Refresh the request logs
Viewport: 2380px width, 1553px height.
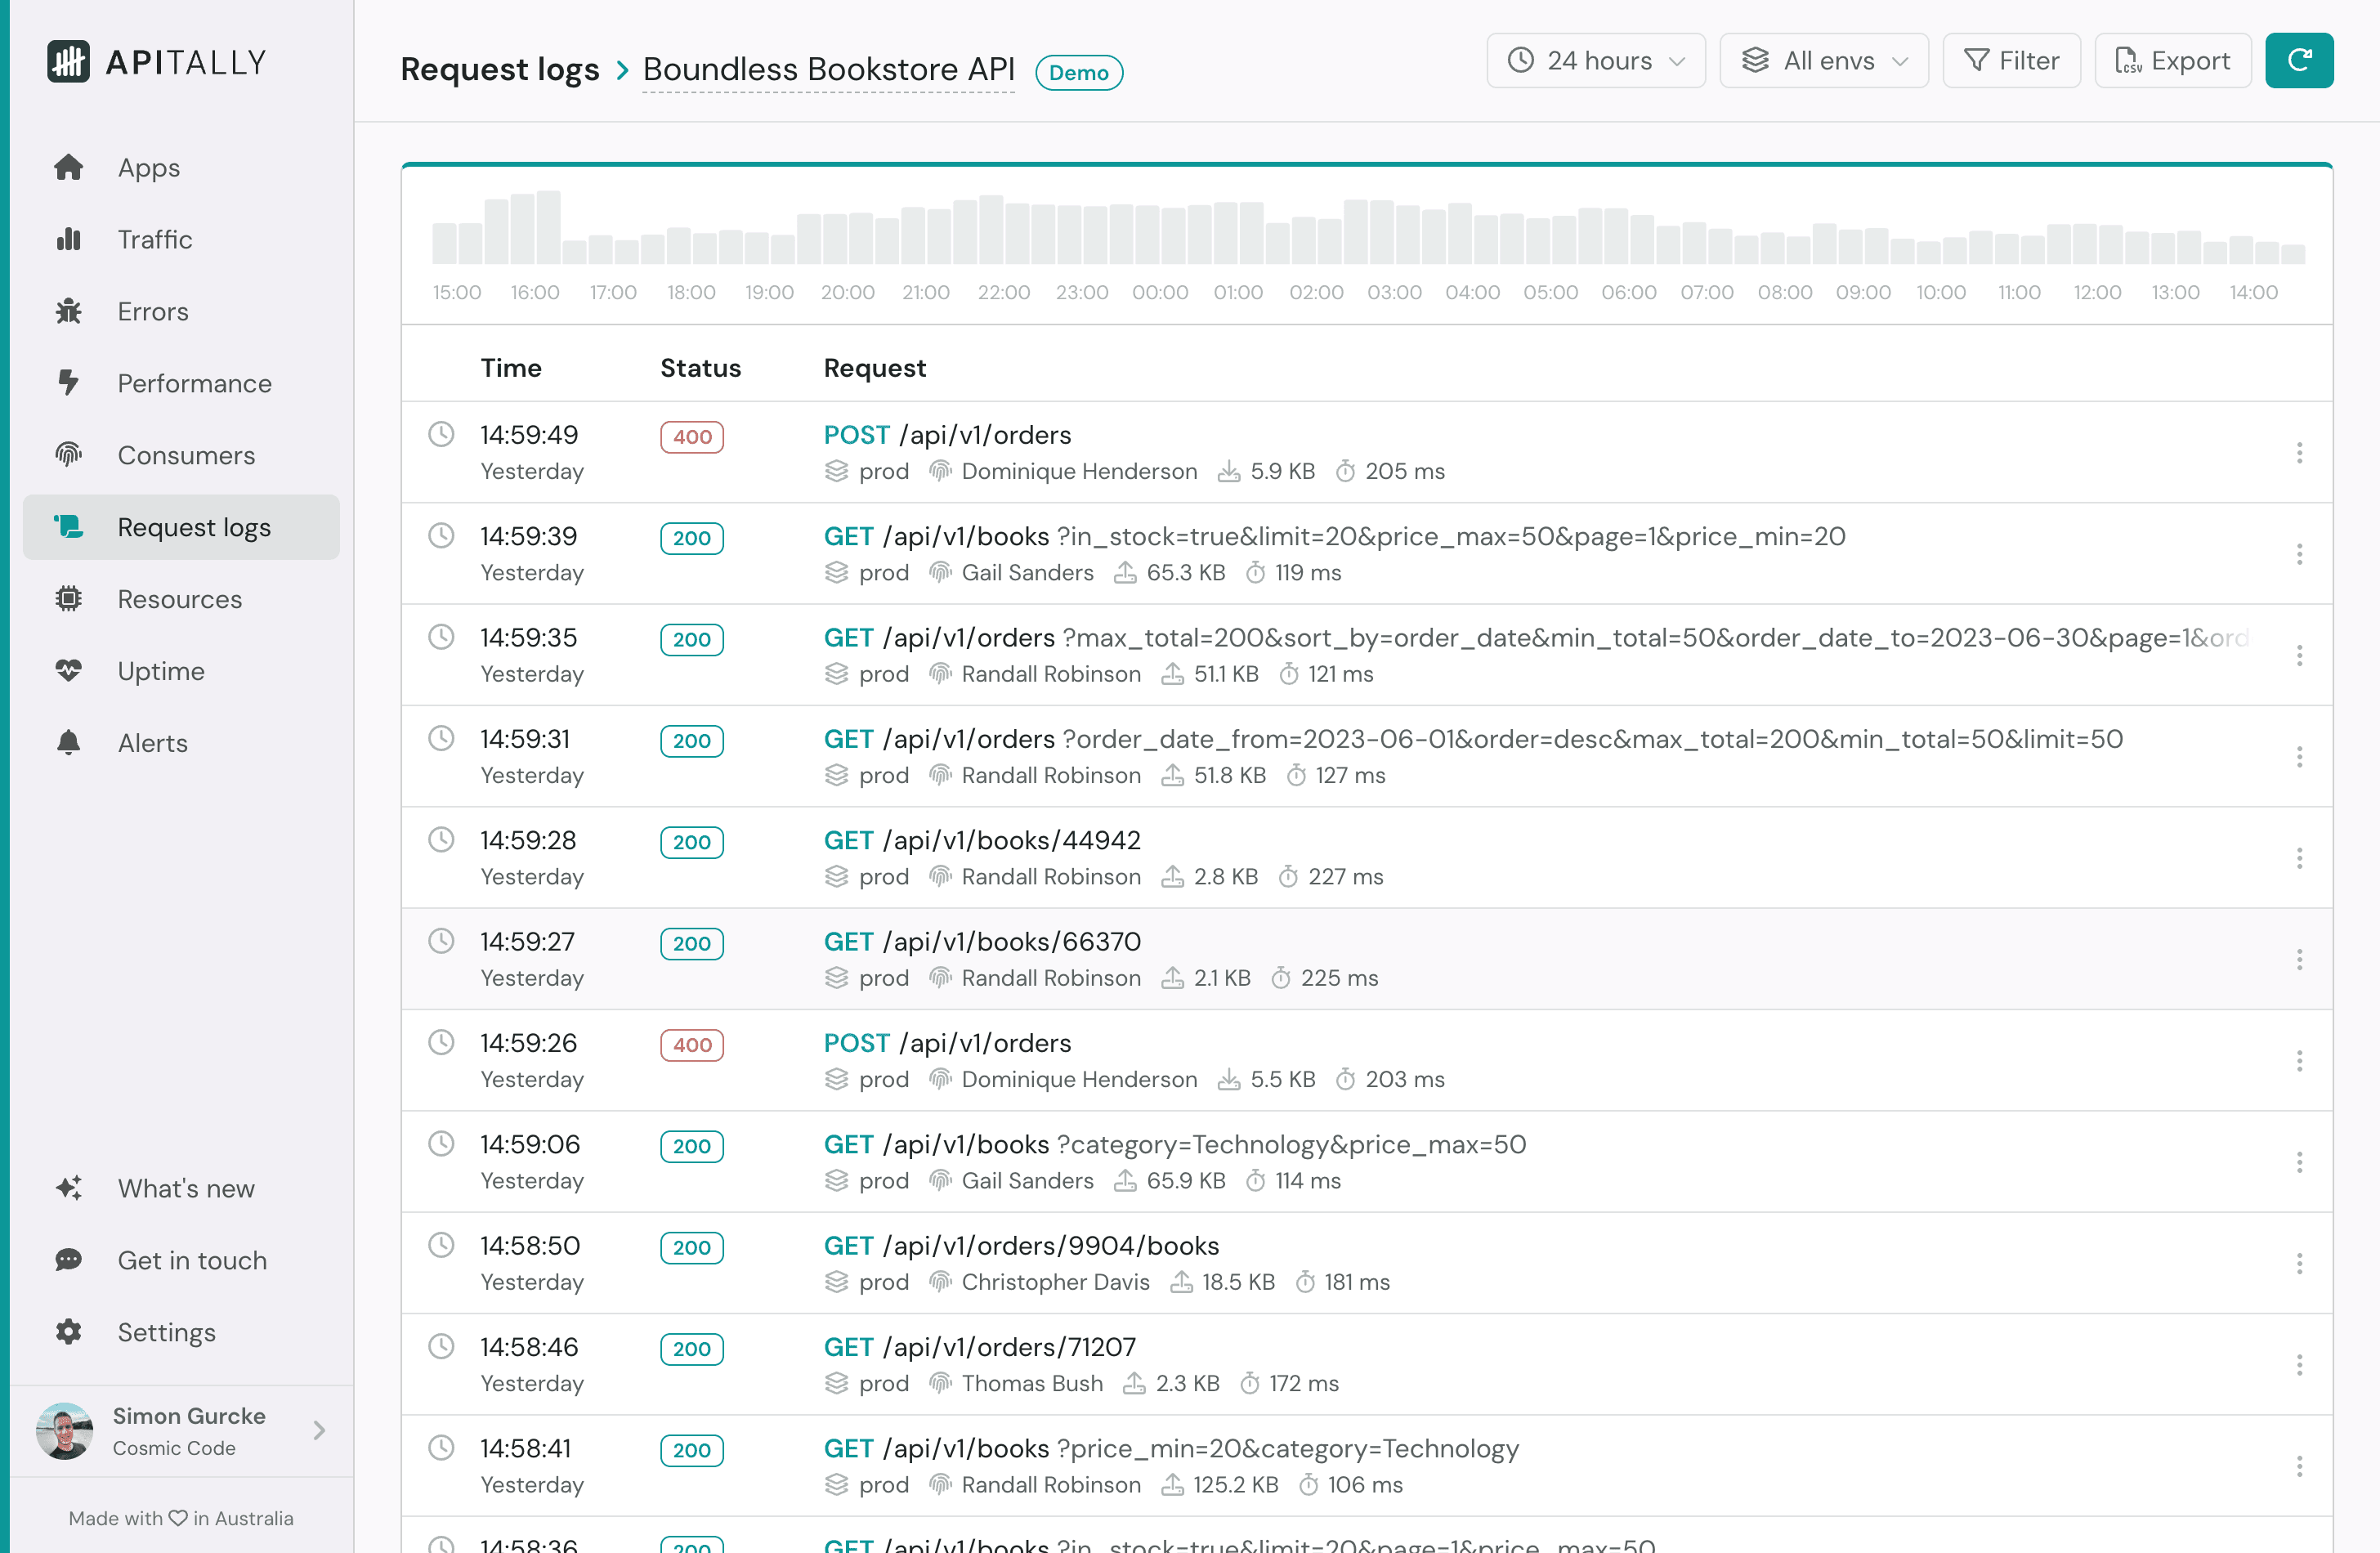[x=2299, y=60]
